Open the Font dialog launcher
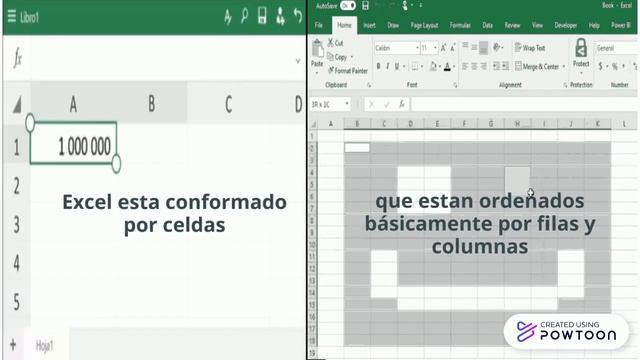Image resolution: width=640 pixels, height=360 pixels. click(x=456, y=85)
